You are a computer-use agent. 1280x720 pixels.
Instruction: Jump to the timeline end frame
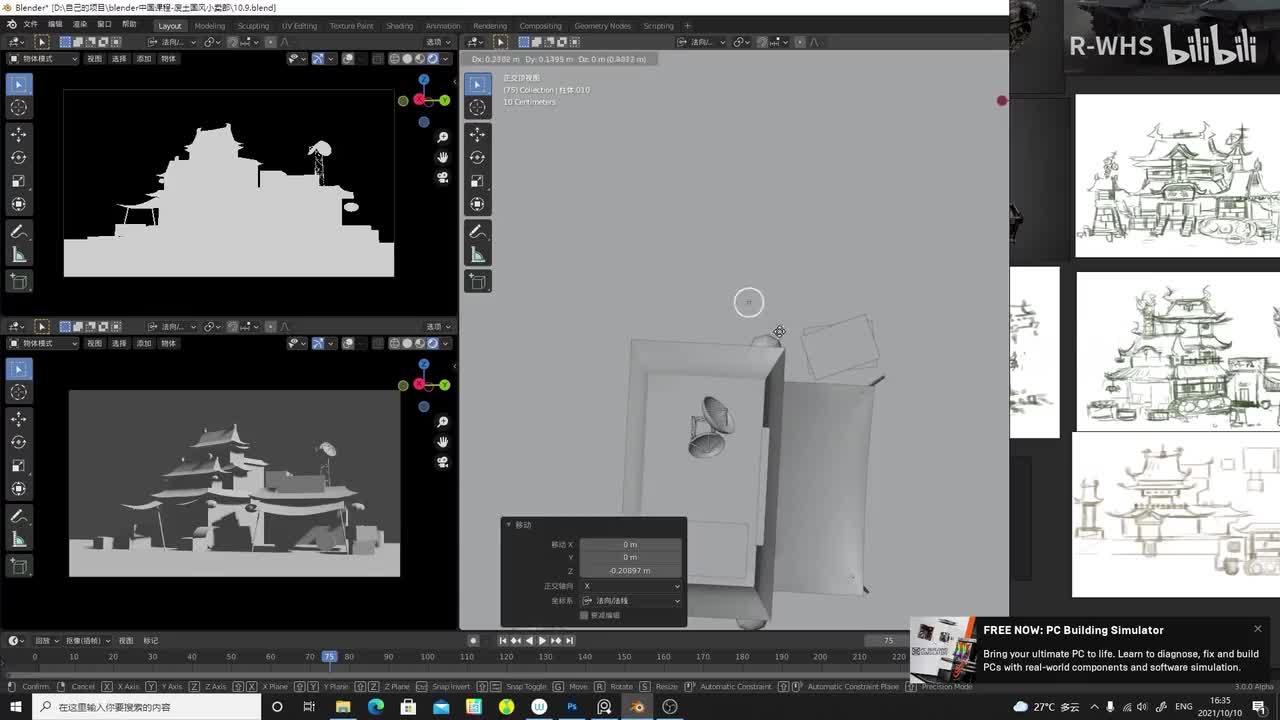568,640
